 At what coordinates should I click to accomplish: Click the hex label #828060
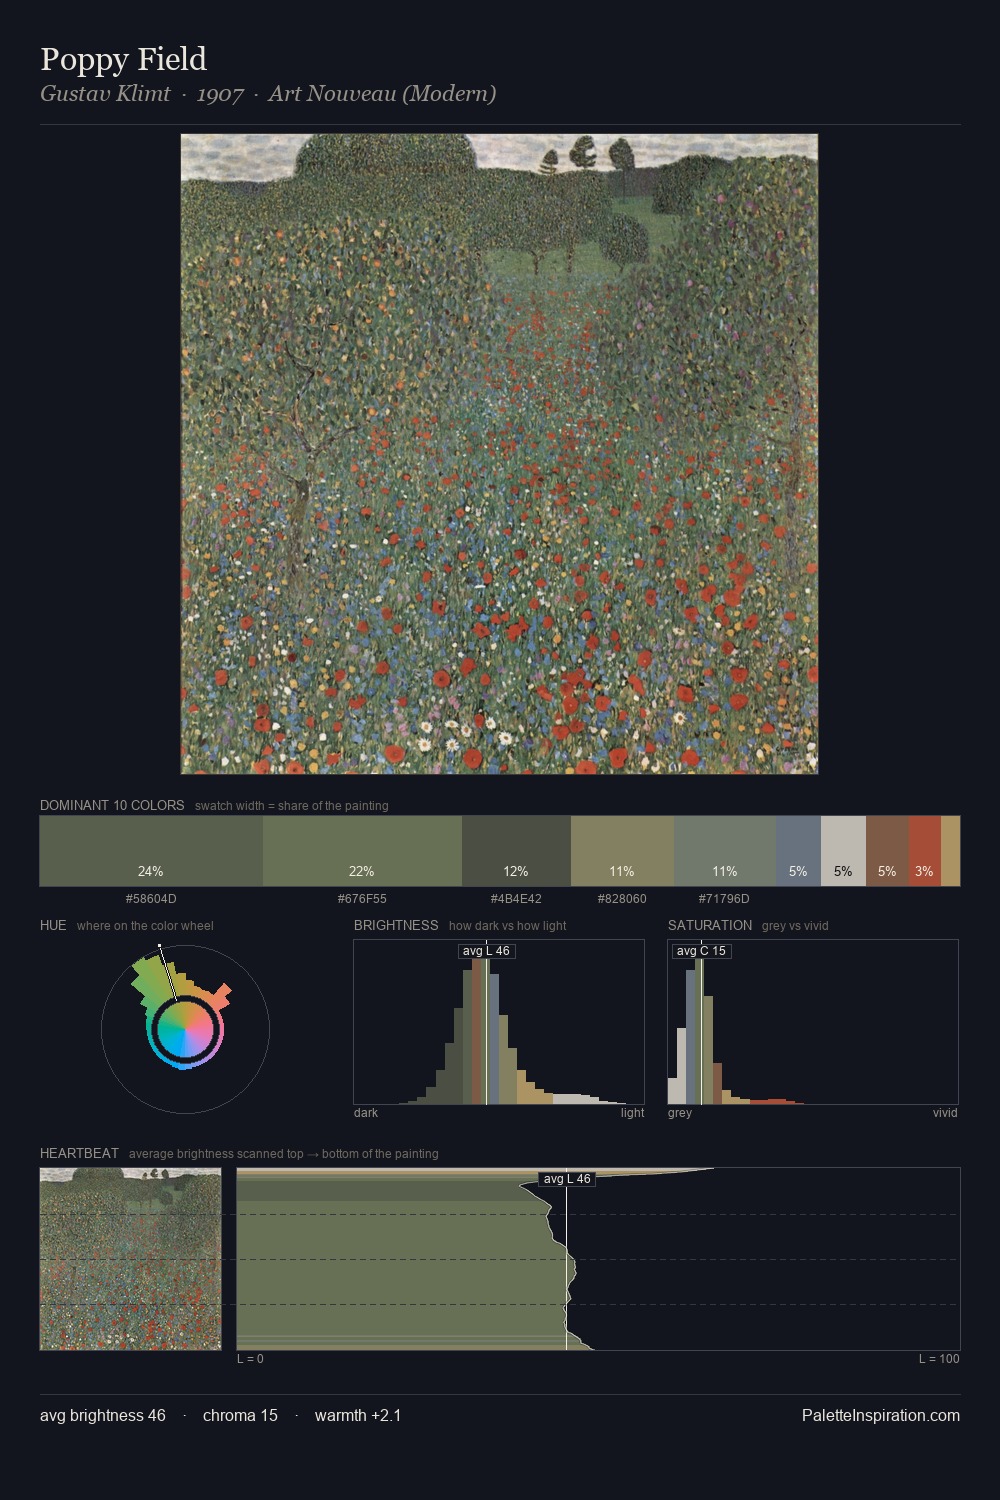click(x=622, y=899)
